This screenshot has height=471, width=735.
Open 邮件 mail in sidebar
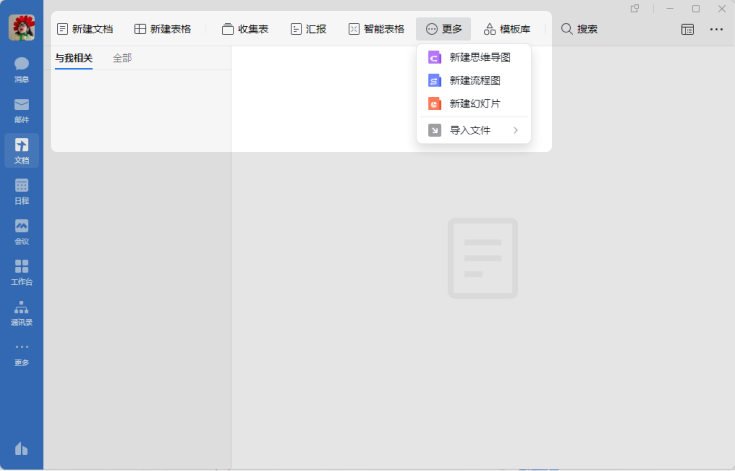(x=22, y=110)
